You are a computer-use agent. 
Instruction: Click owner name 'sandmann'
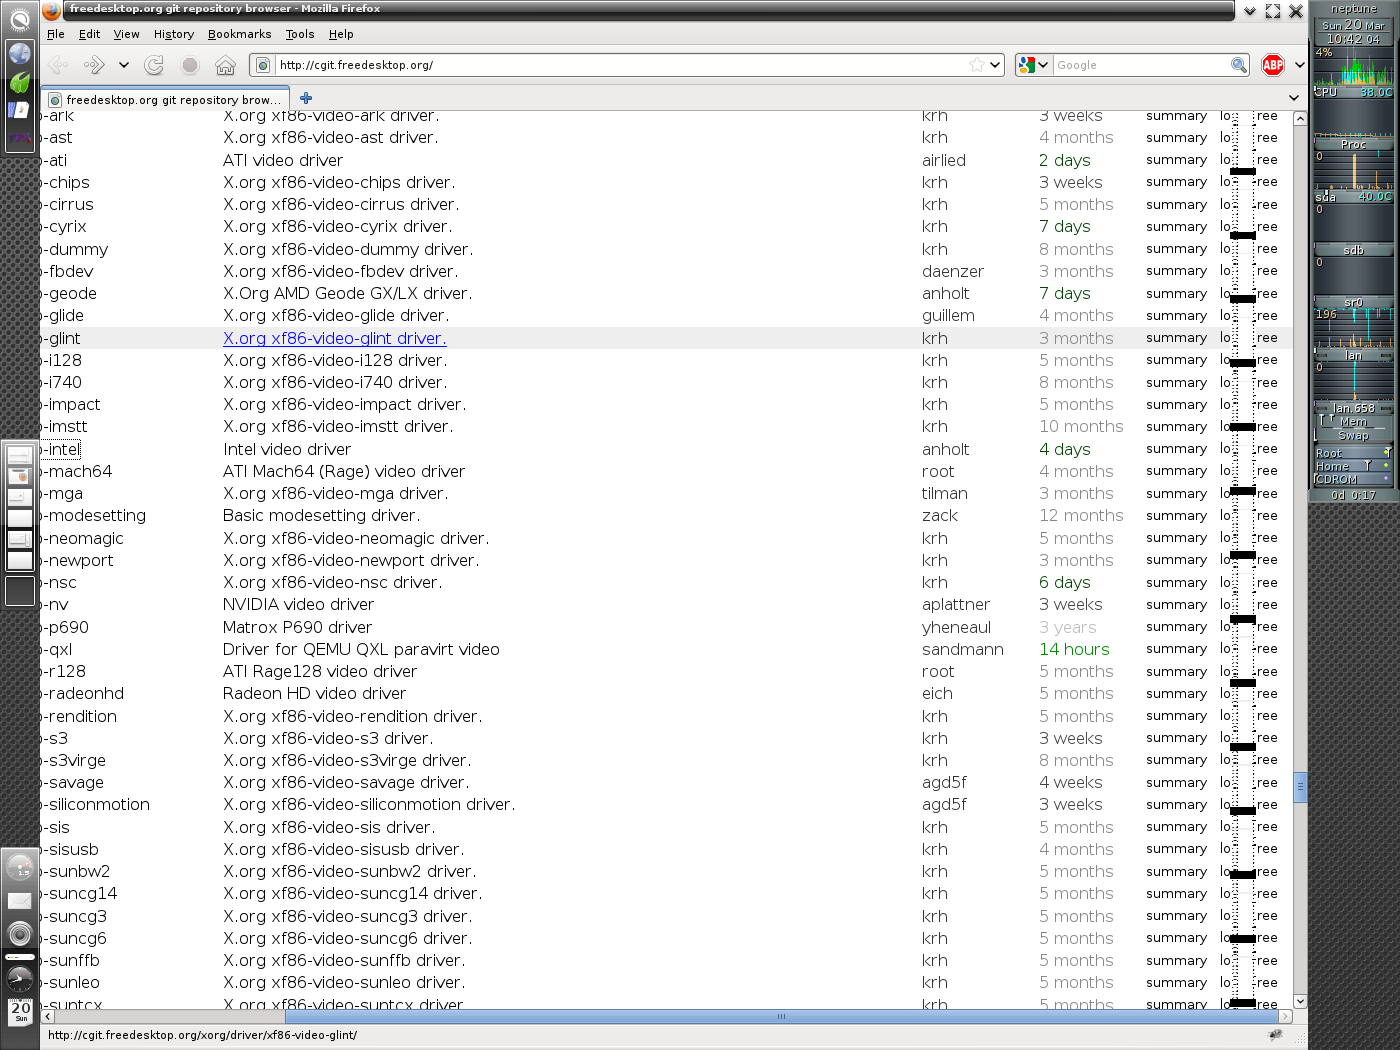point(962,649)
